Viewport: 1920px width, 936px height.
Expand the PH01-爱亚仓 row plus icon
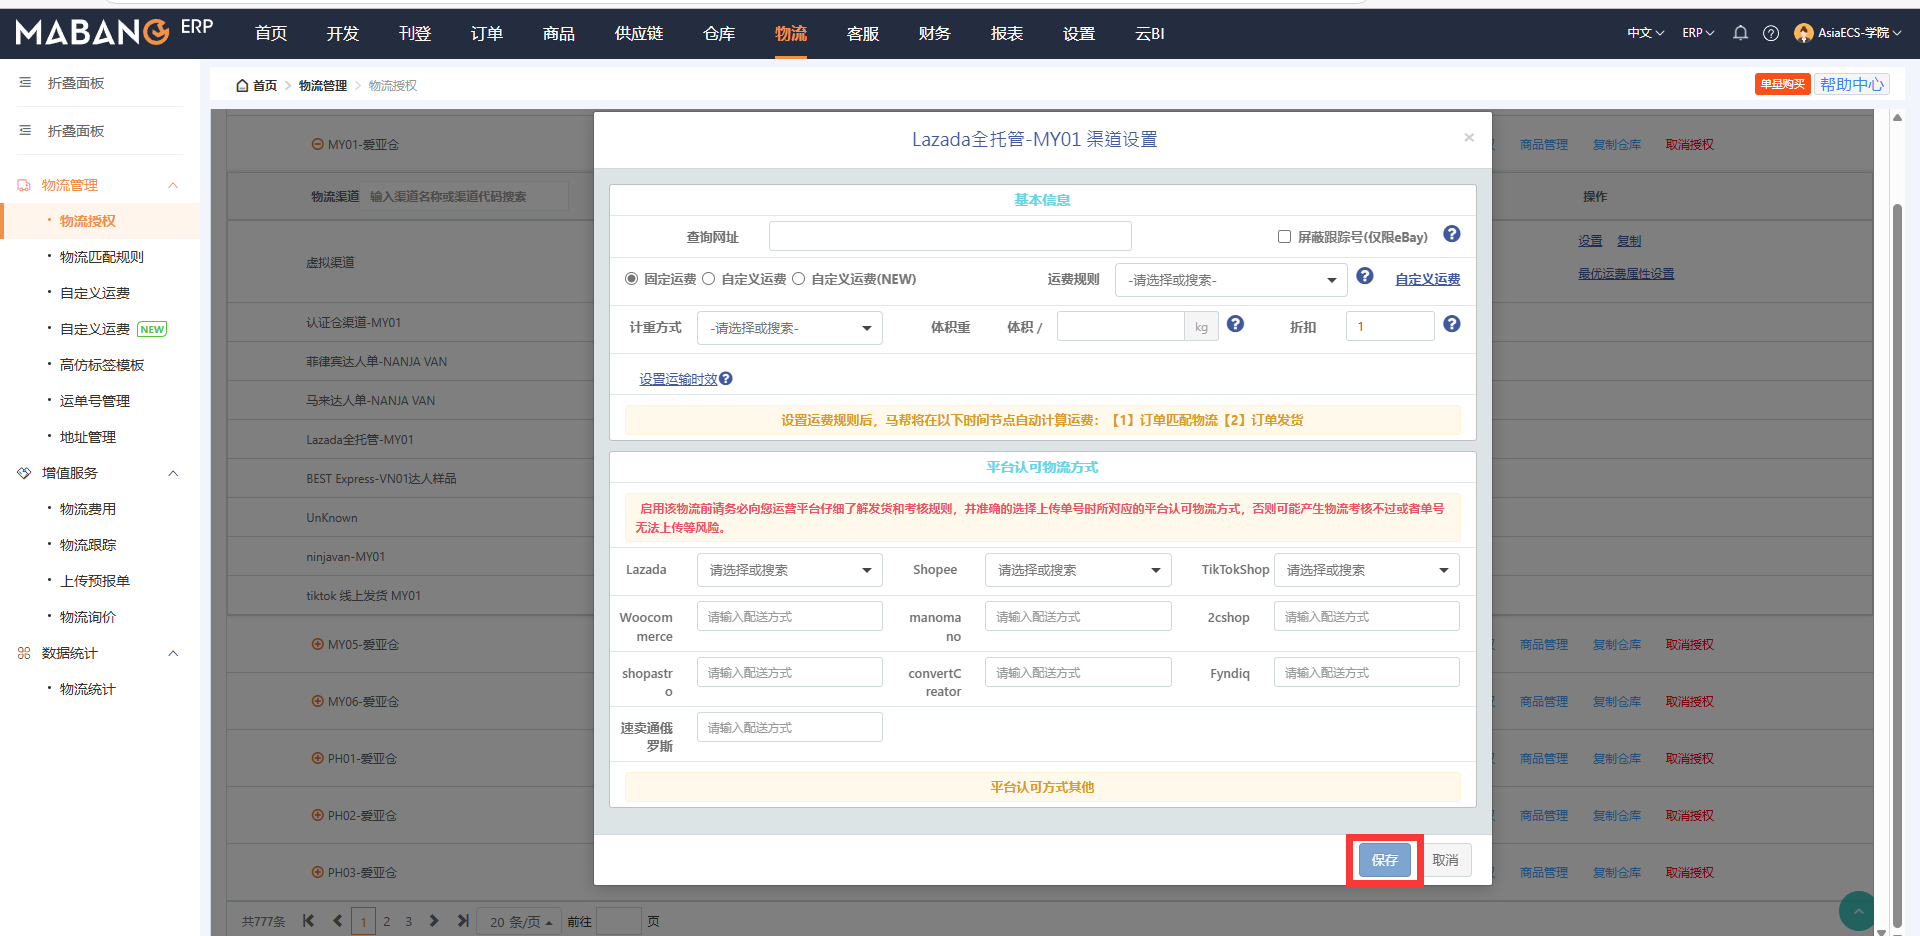point(317,758)
